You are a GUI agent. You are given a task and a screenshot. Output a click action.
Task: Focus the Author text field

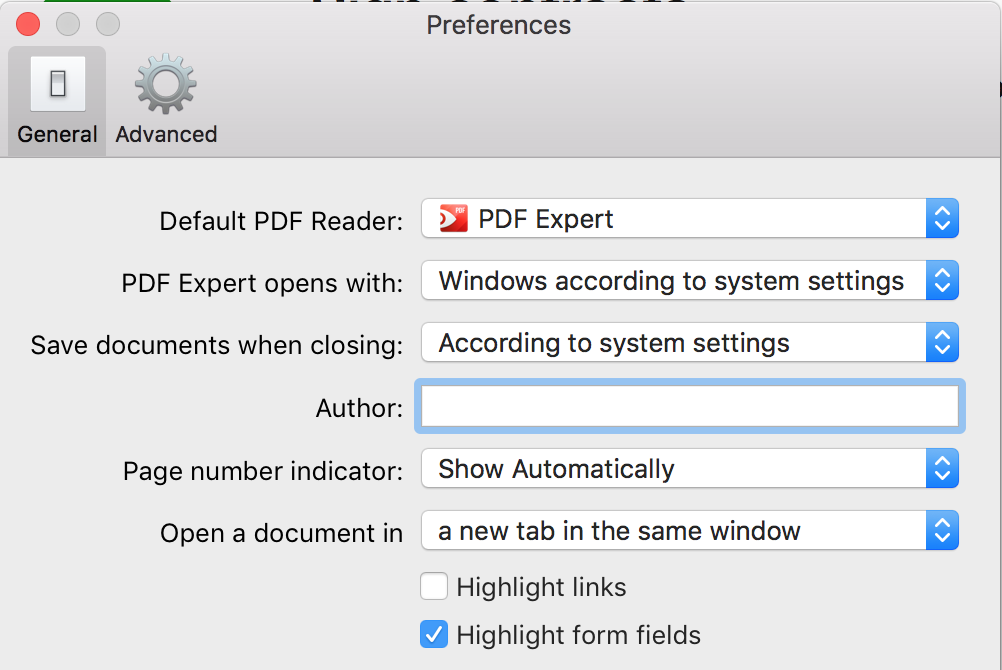[x=689, y=407]
